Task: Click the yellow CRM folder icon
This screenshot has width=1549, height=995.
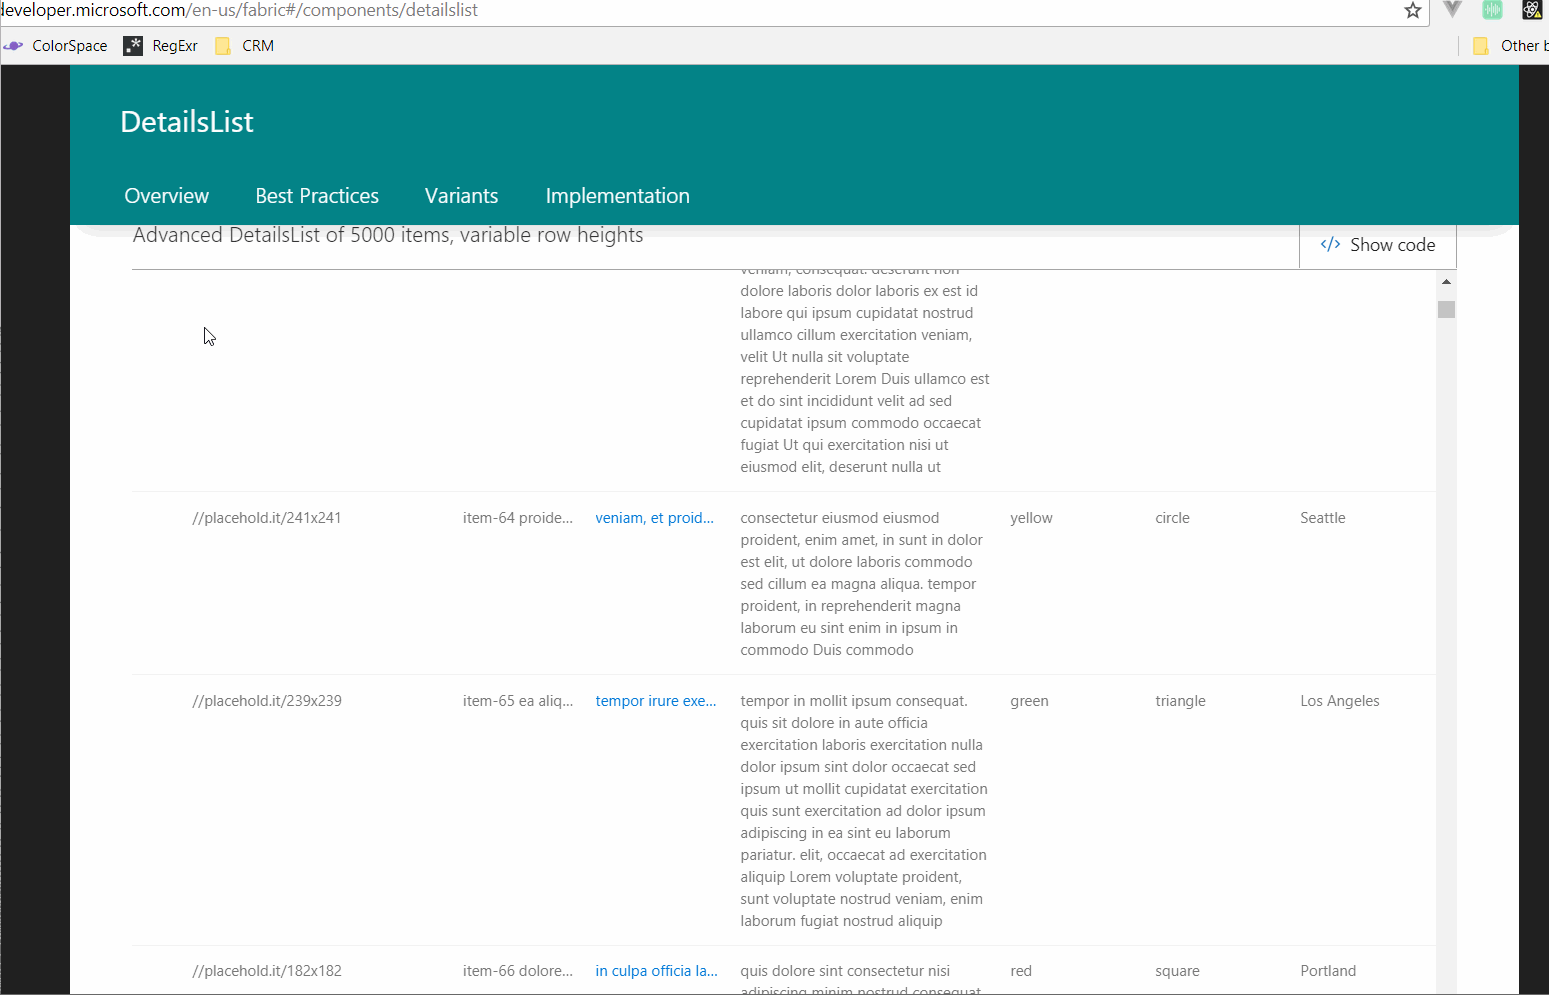Action: click(x=222, y=45)
